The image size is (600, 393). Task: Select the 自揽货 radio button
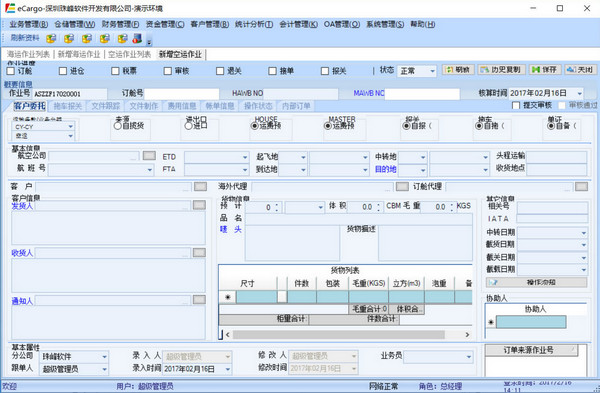click(117, 126)
